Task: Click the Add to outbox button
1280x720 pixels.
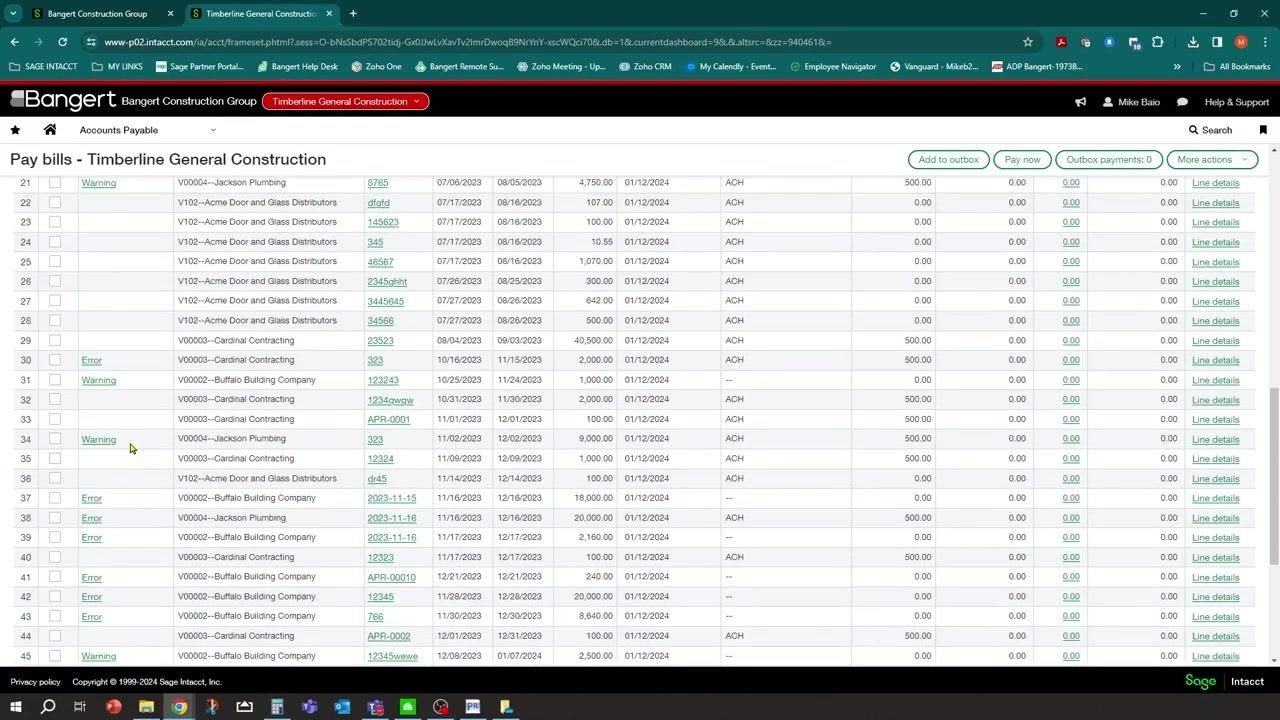Action: tap(949, 160)
